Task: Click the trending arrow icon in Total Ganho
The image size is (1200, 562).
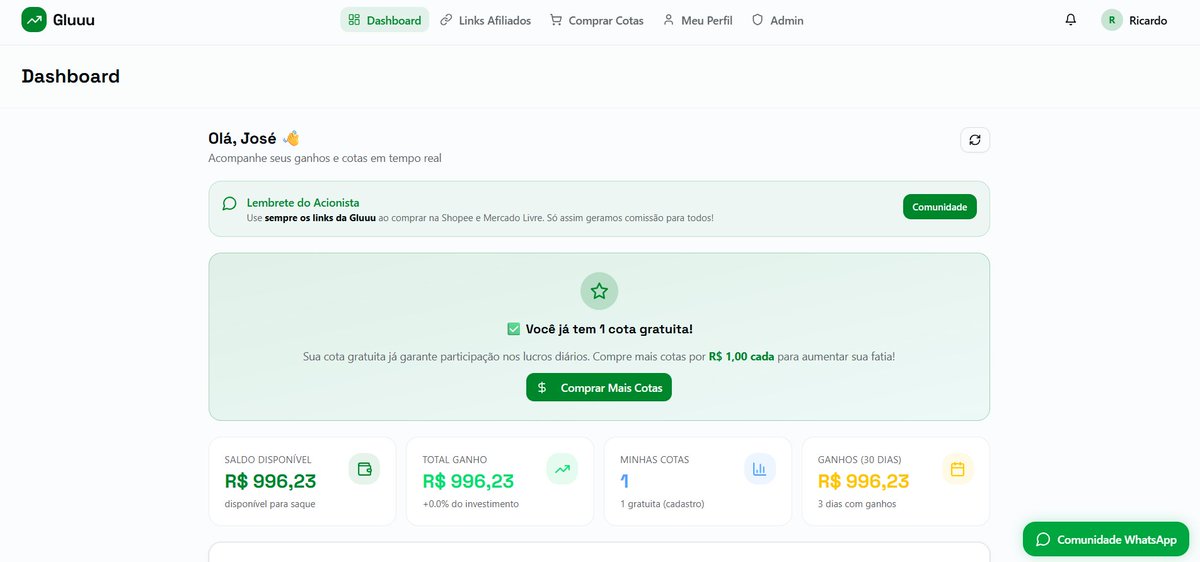Action: tap(562, 469)
